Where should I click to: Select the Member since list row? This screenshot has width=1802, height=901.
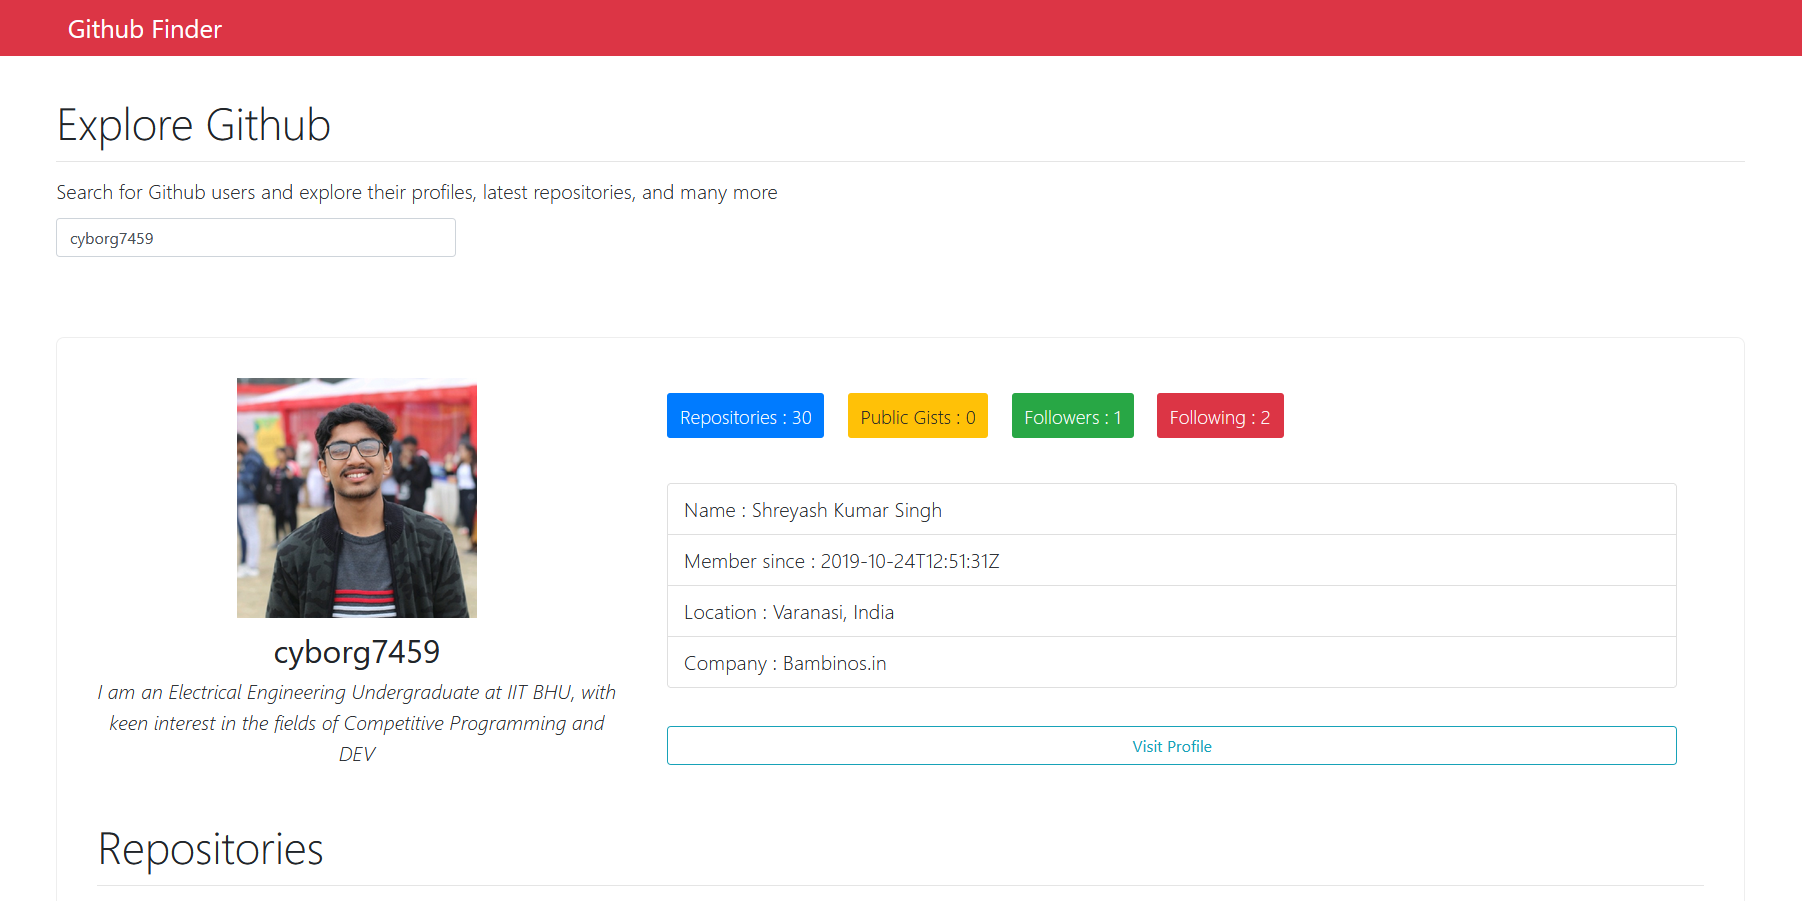1171,561
